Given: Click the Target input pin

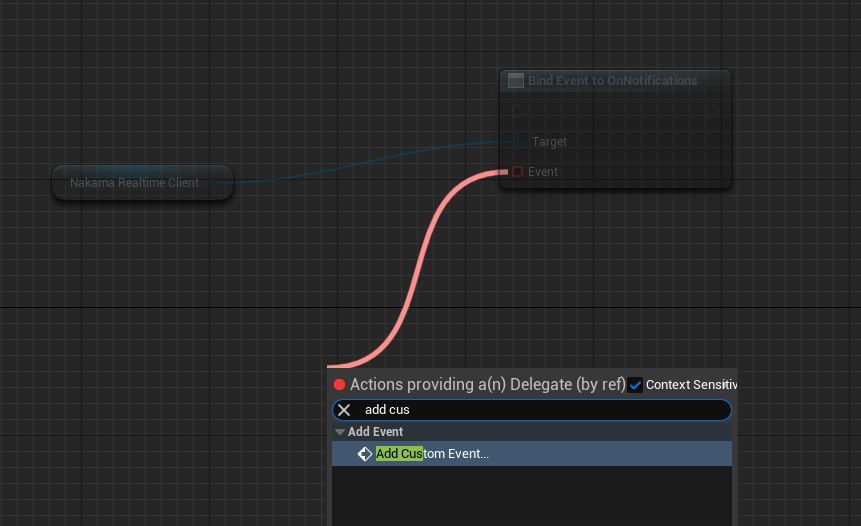Looking at the screenshot, I should 521,142.
